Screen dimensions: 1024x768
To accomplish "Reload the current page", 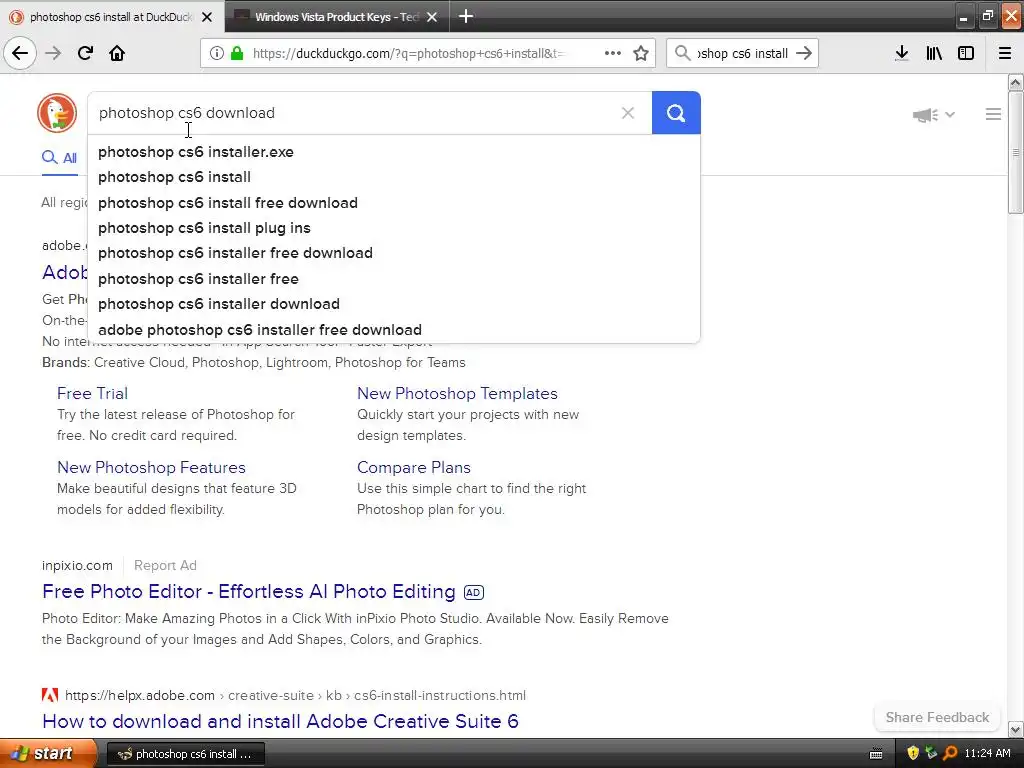I will coord(85,53).
